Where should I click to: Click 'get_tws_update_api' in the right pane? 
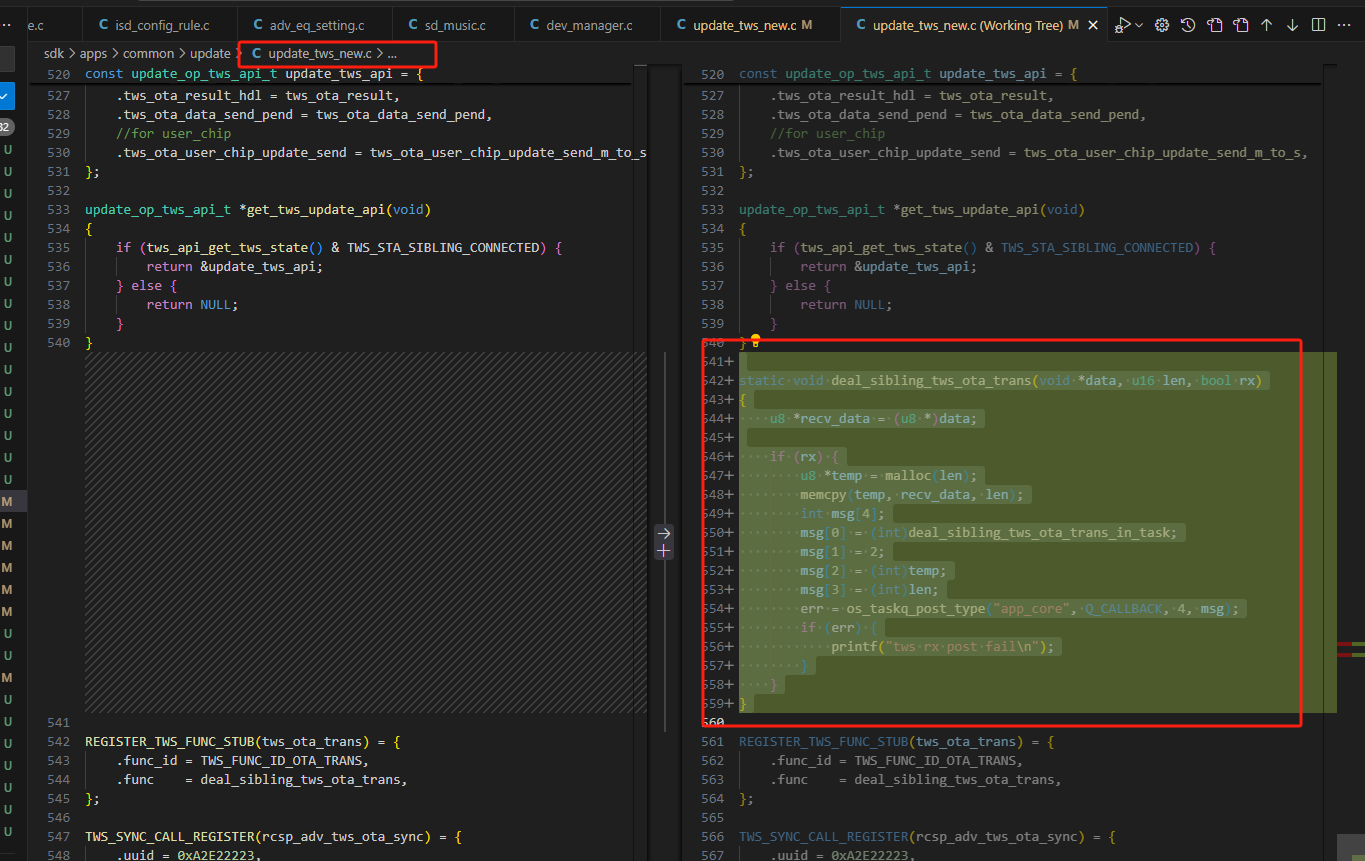pyautogui.click(x=970, y=210)
